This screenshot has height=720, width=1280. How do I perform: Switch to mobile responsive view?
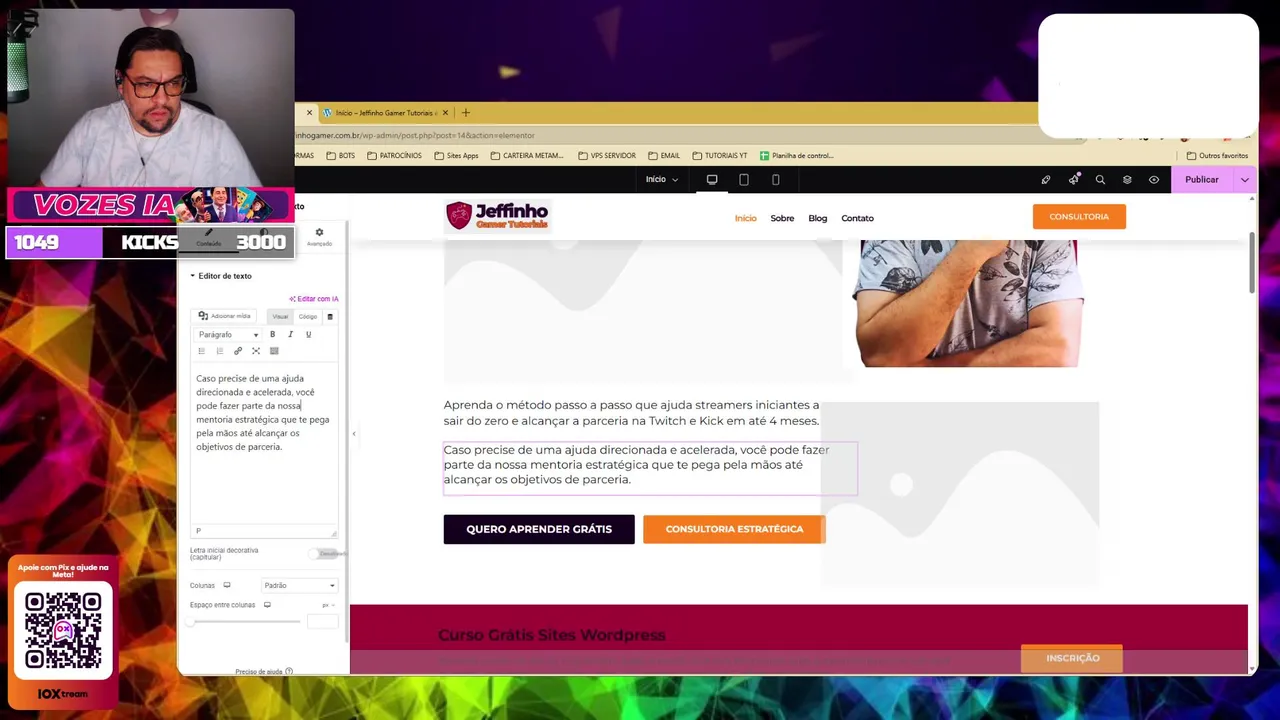[776, 180]
